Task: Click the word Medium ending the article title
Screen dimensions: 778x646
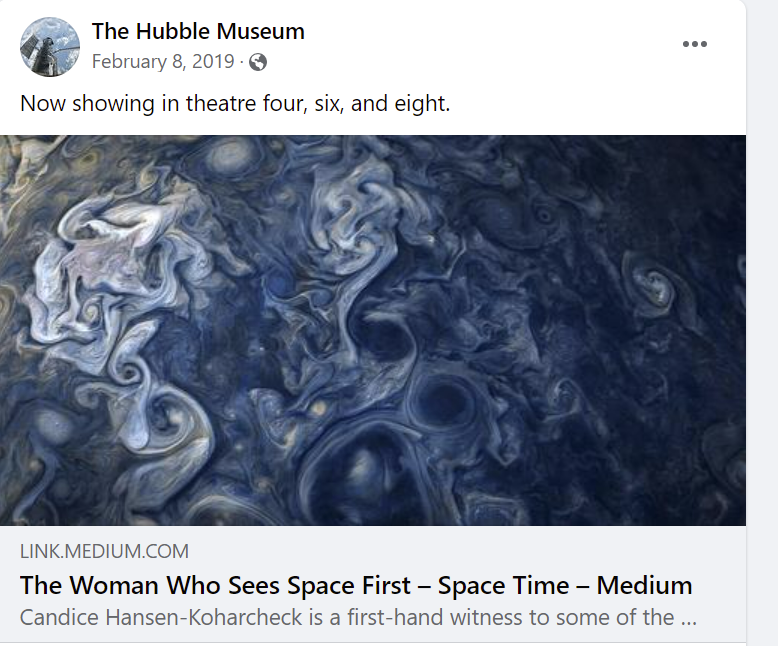Action: 644,585
